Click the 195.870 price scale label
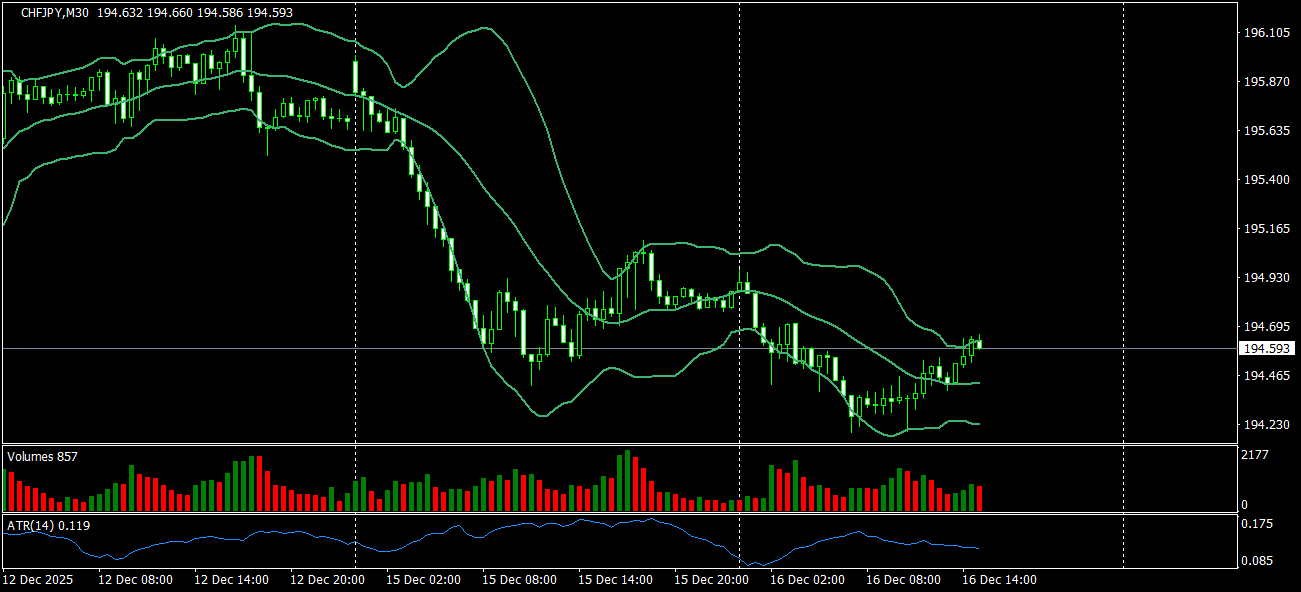This screenshot has width=1301, height=592. 1265,82
